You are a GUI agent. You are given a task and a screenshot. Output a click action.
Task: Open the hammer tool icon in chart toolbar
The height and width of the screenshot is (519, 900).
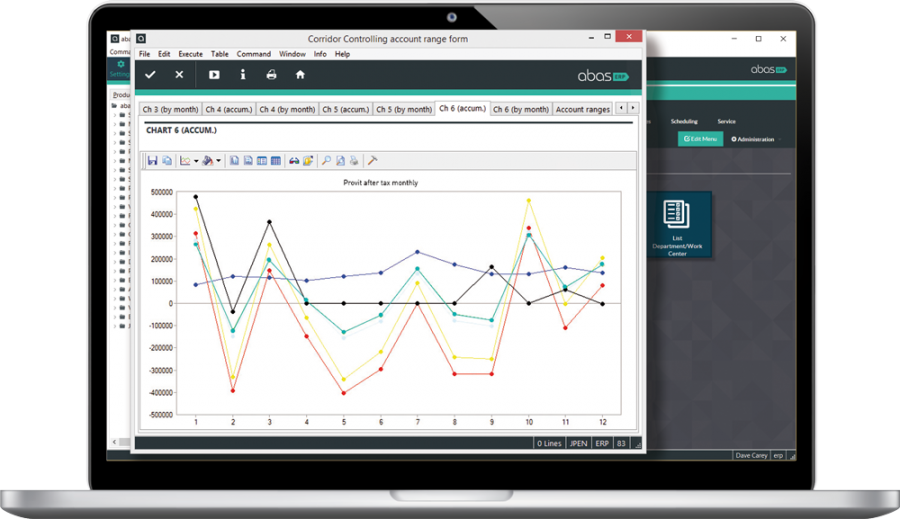coord(372,160)
